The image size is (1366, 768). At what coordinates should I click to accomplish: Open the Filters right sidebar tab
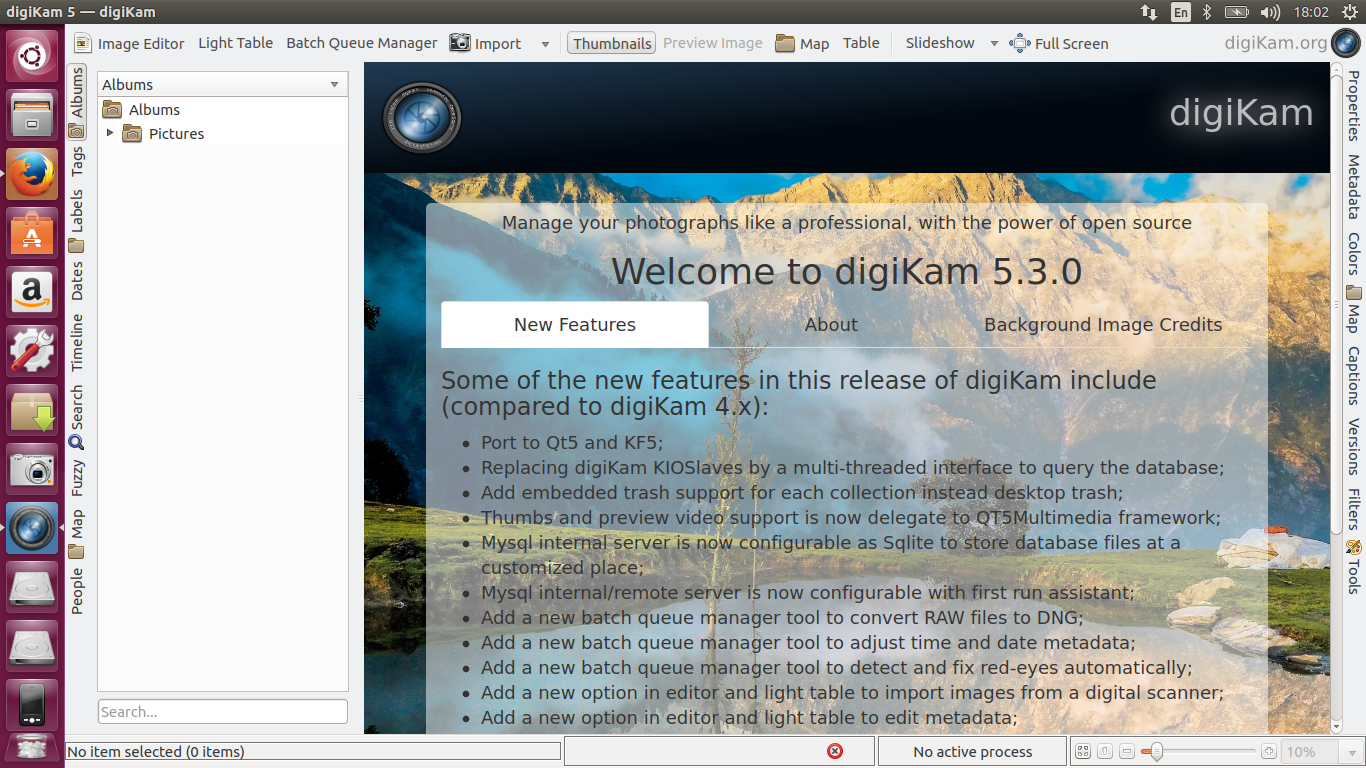(x=1353, y=509)
